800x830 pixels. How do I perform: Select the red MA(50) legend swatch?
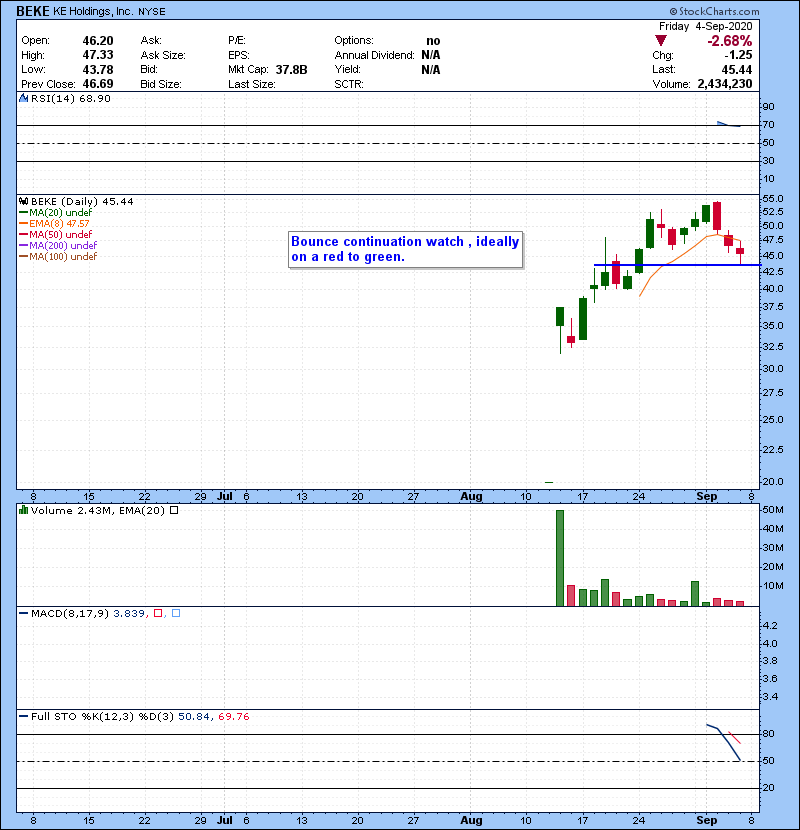coord(23,234)
